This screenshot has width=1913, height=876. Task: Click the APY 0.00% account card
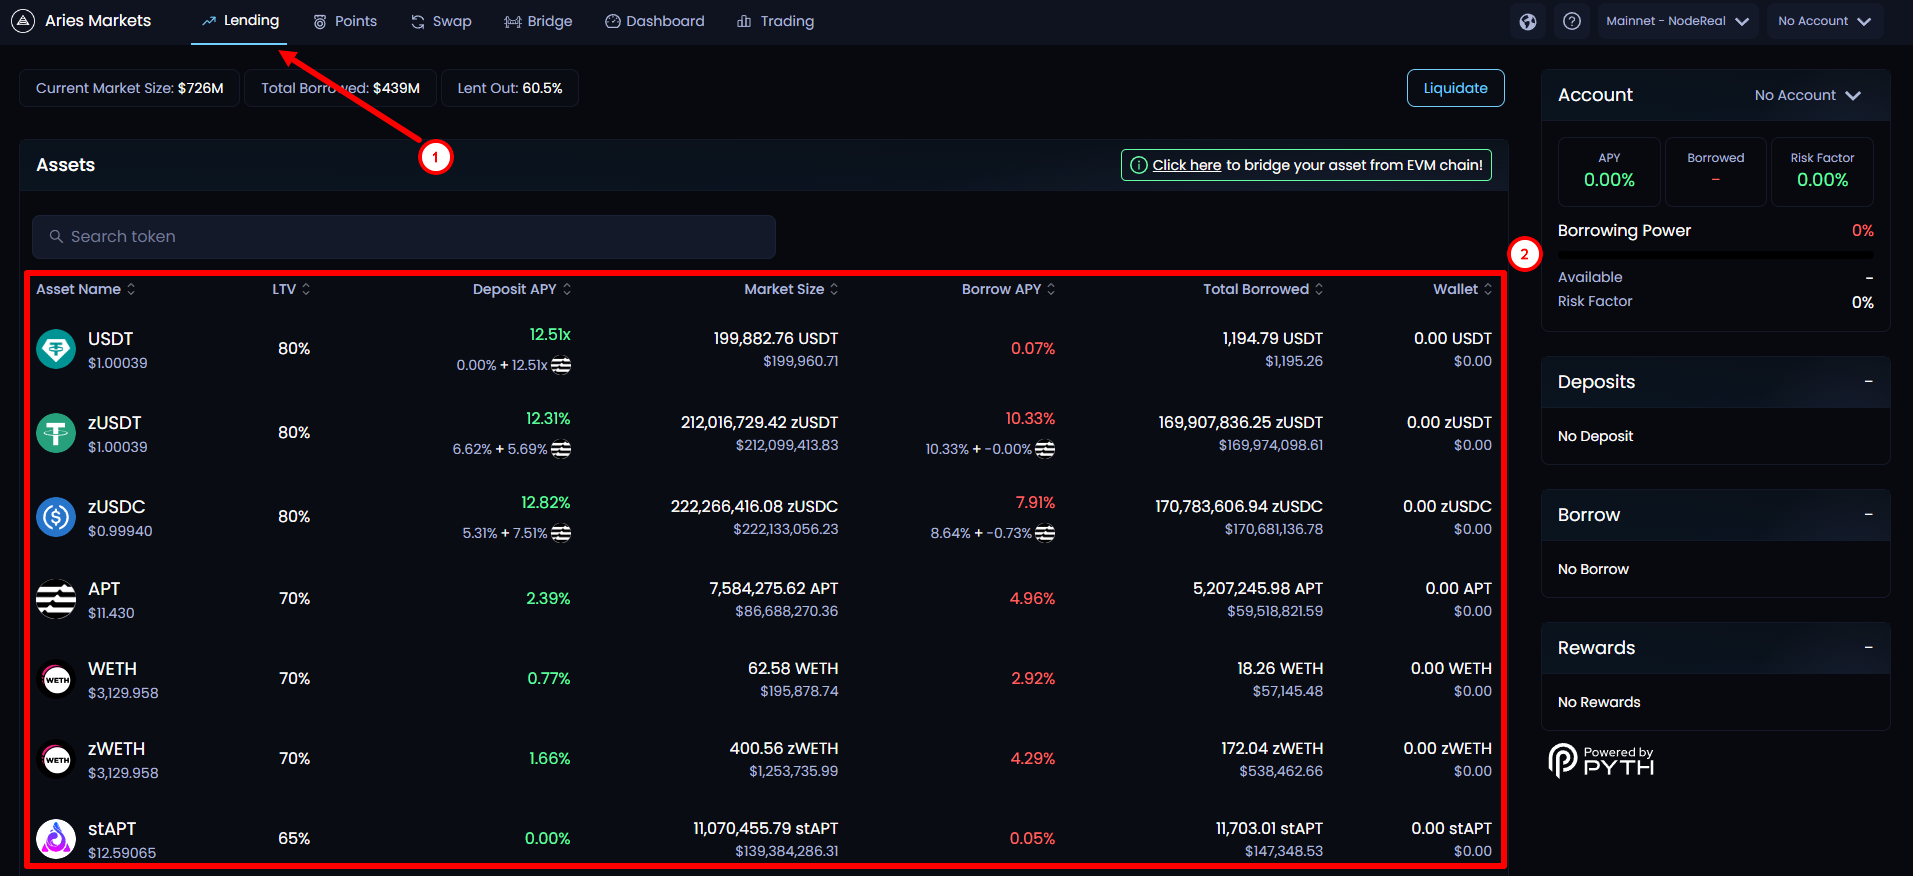click(1609, 172)
